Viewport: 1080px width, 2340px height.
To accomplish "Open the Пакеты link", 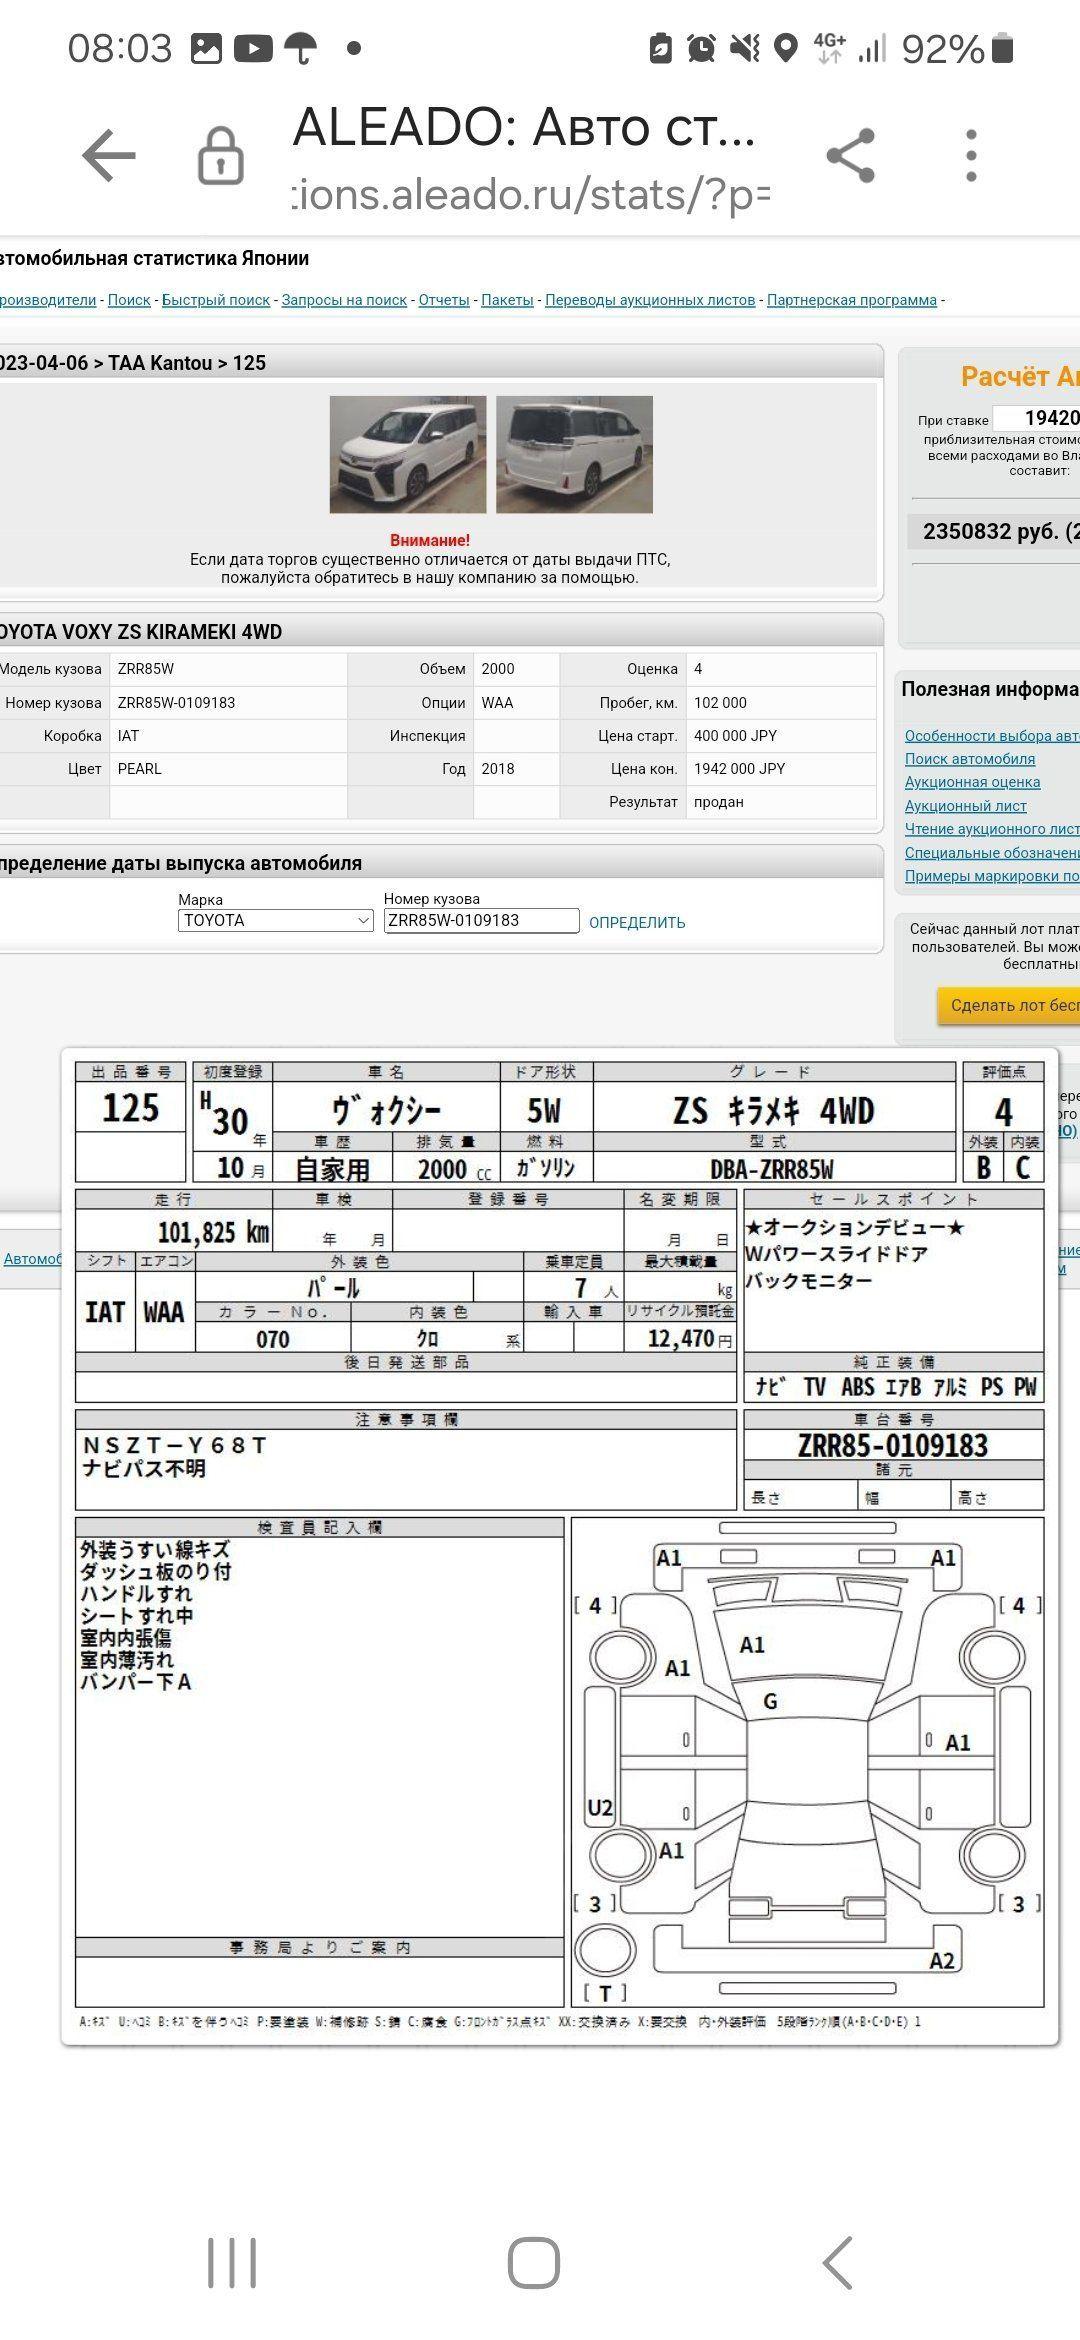I will click(507, 300).
